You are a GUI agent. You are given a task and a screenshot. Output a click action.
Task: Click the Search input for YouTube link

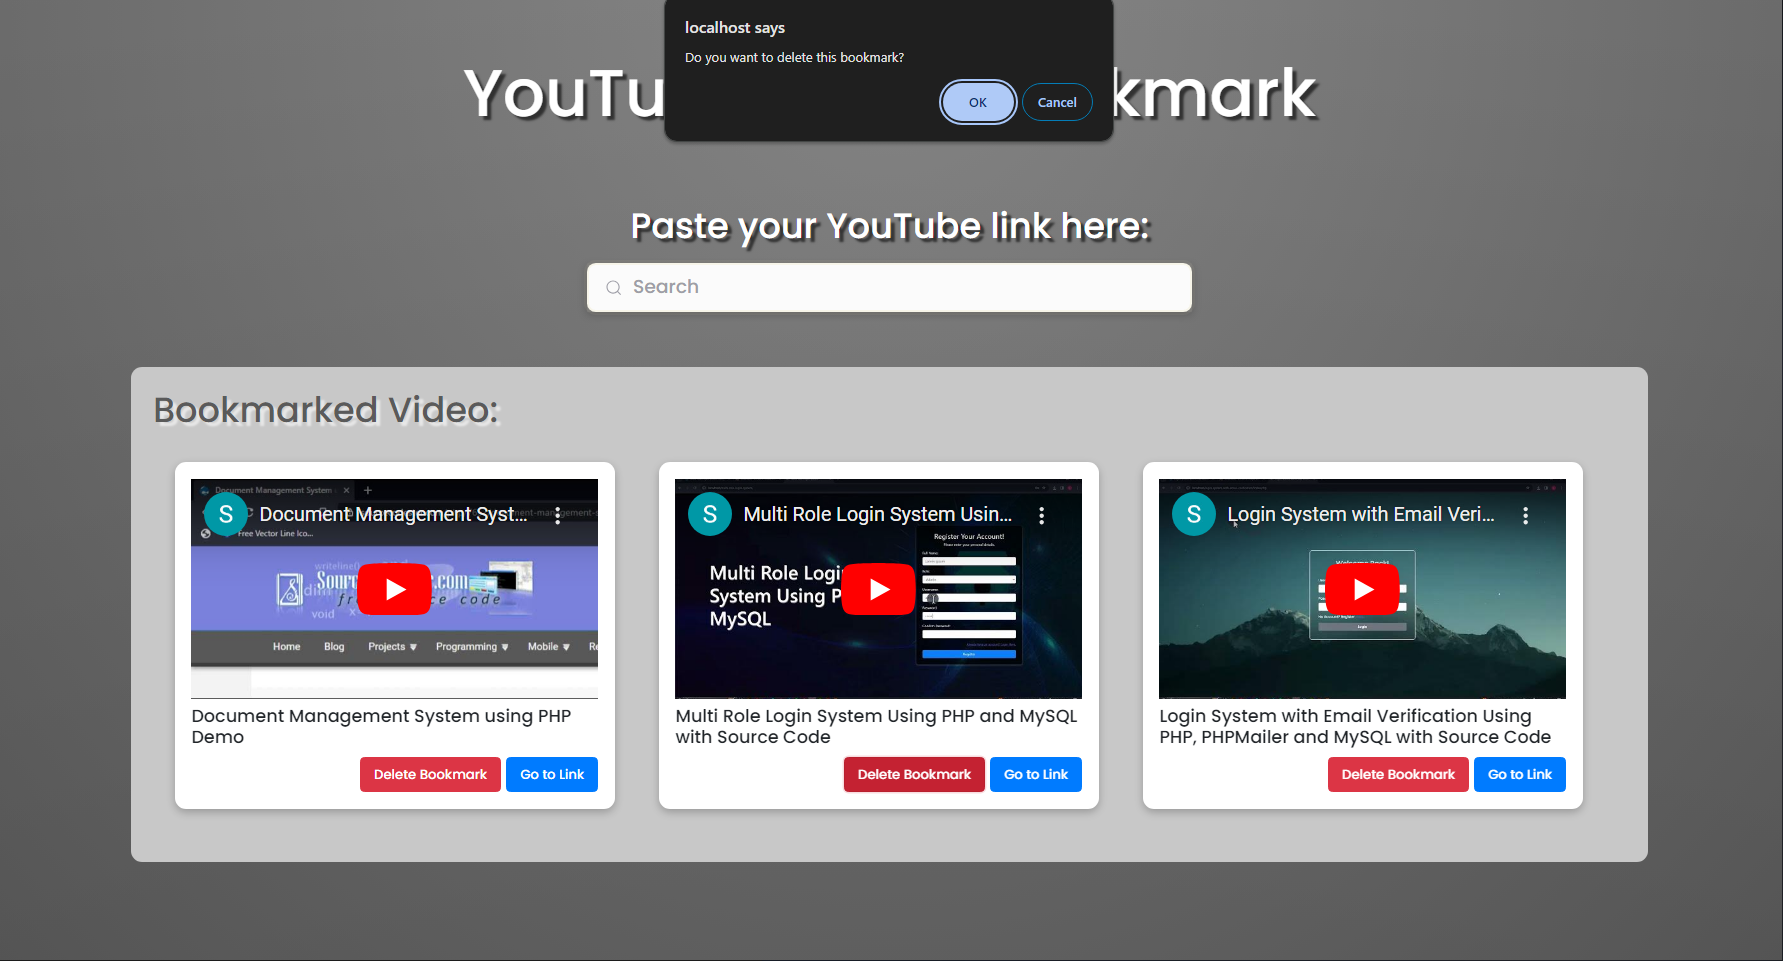tap(889, 287)
